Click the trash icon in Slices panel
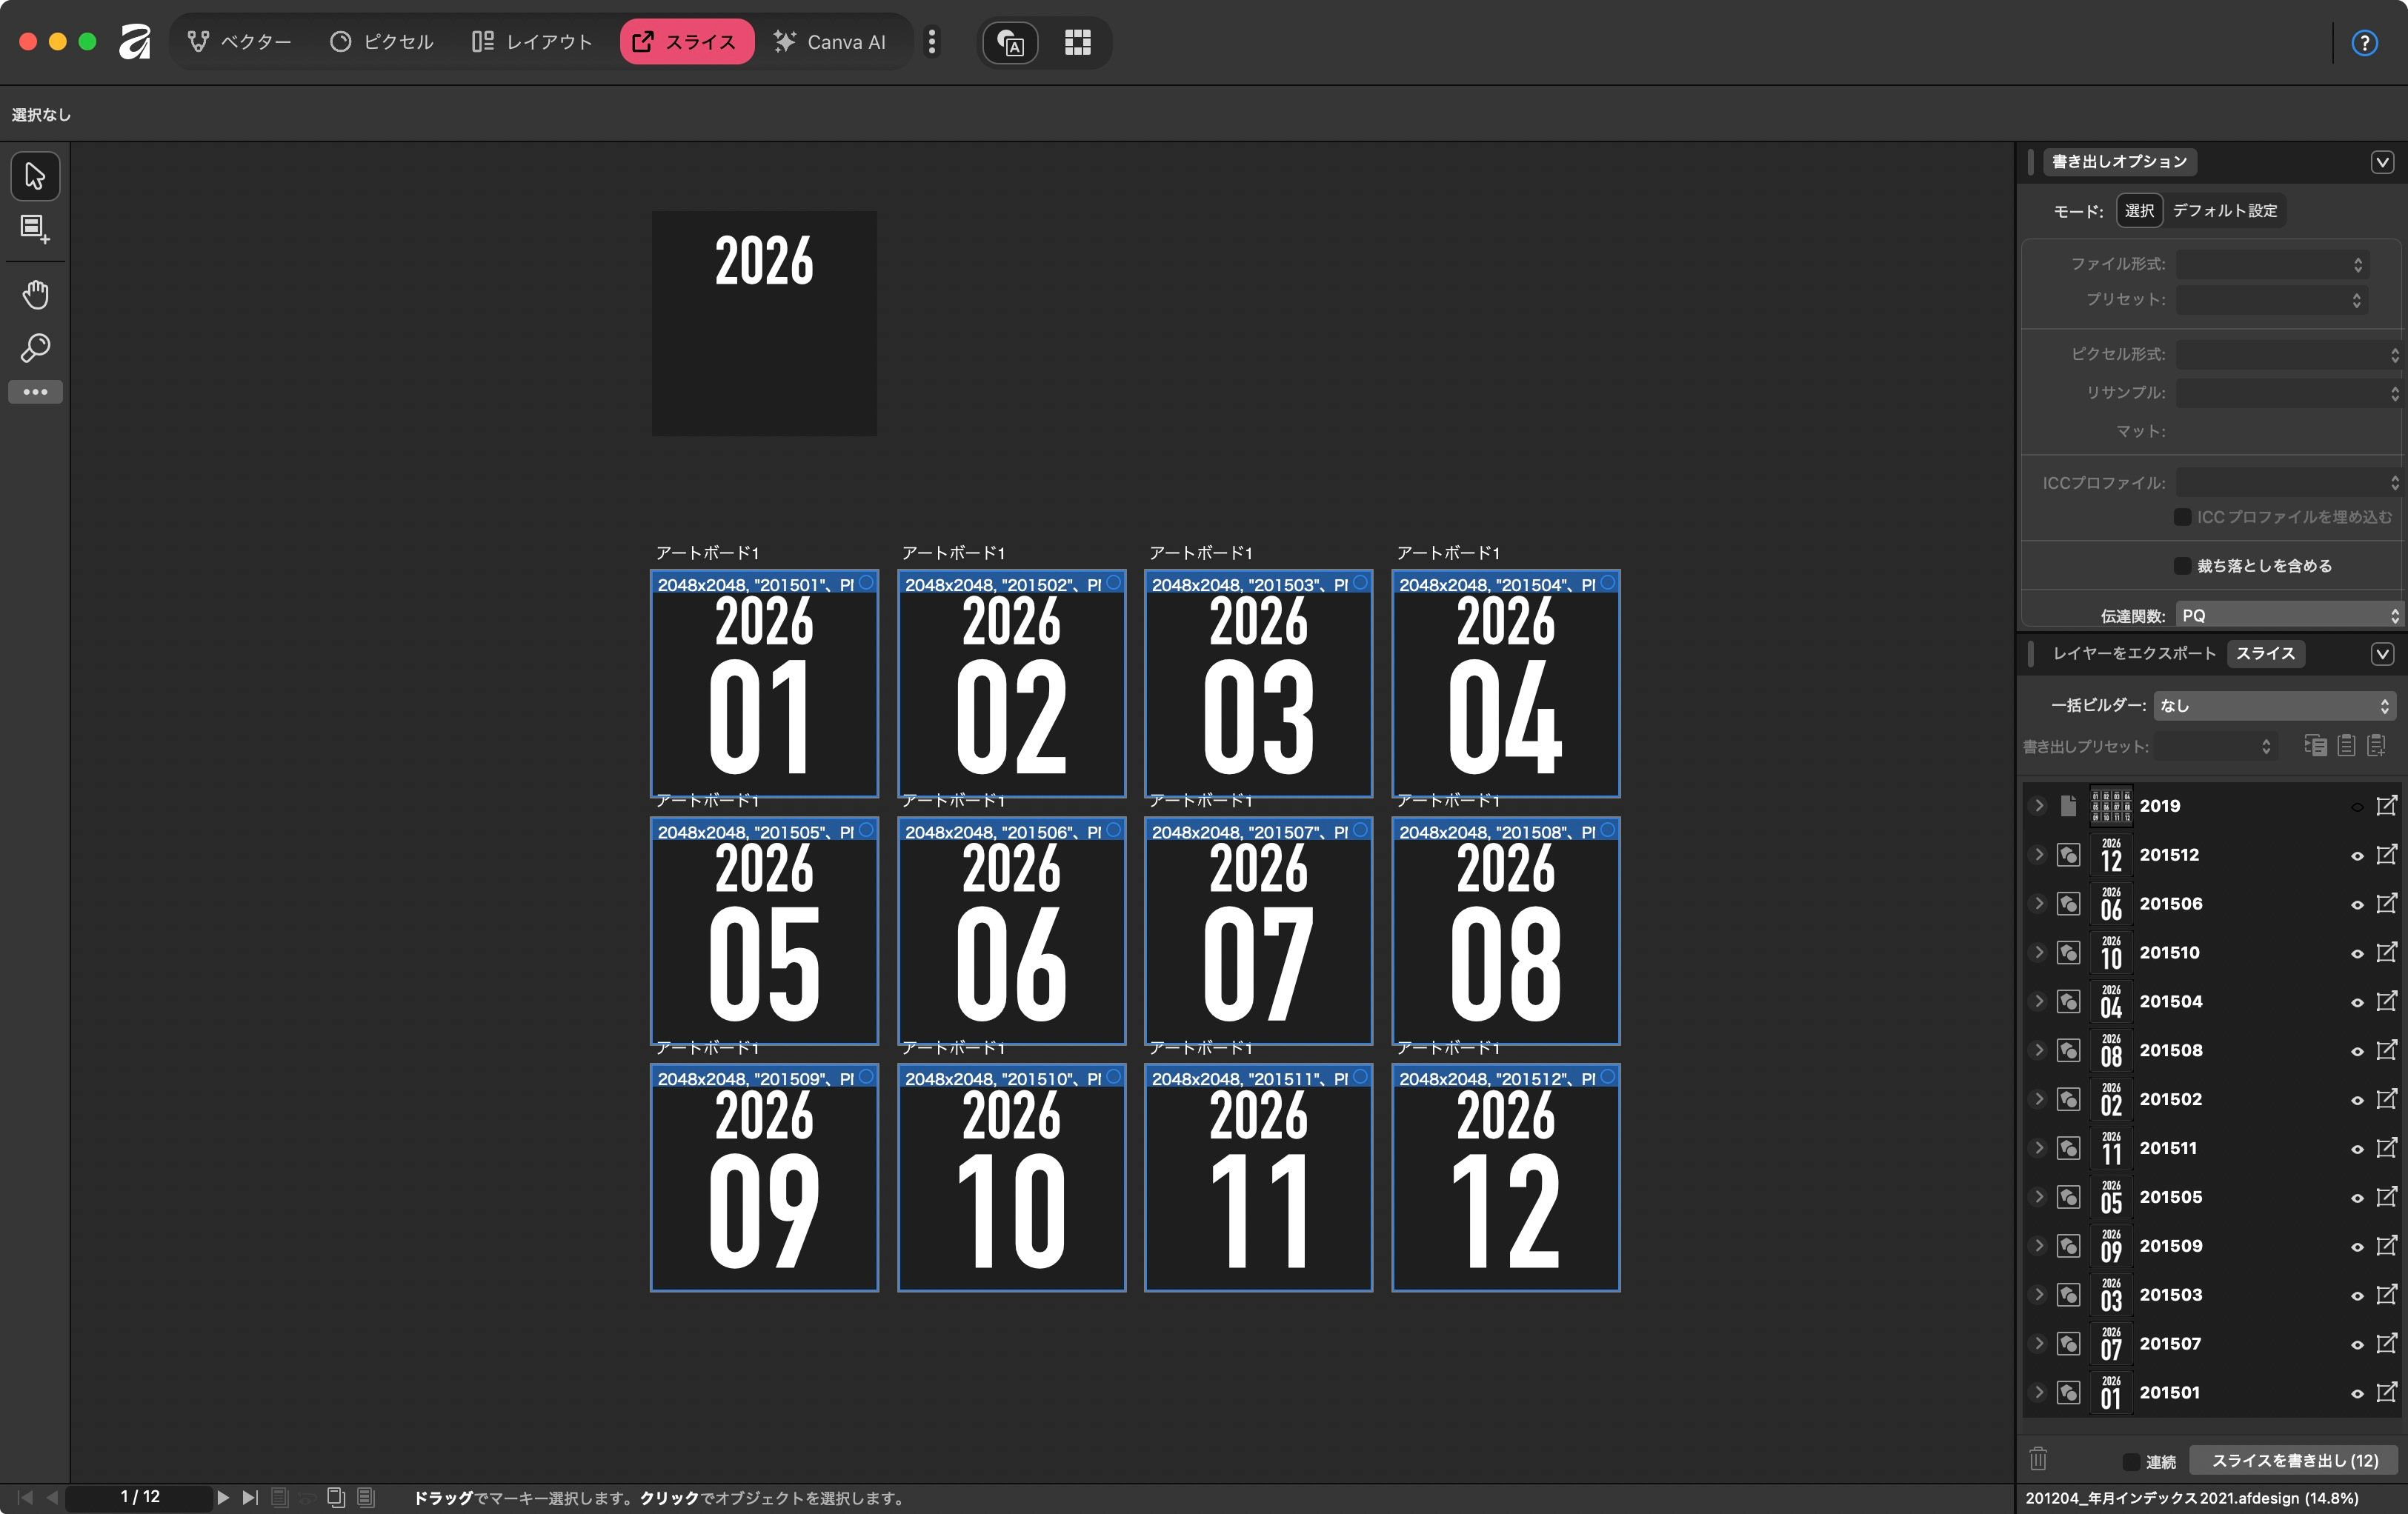This screenshot has height=1514, width=2408. point(2038,1460)
